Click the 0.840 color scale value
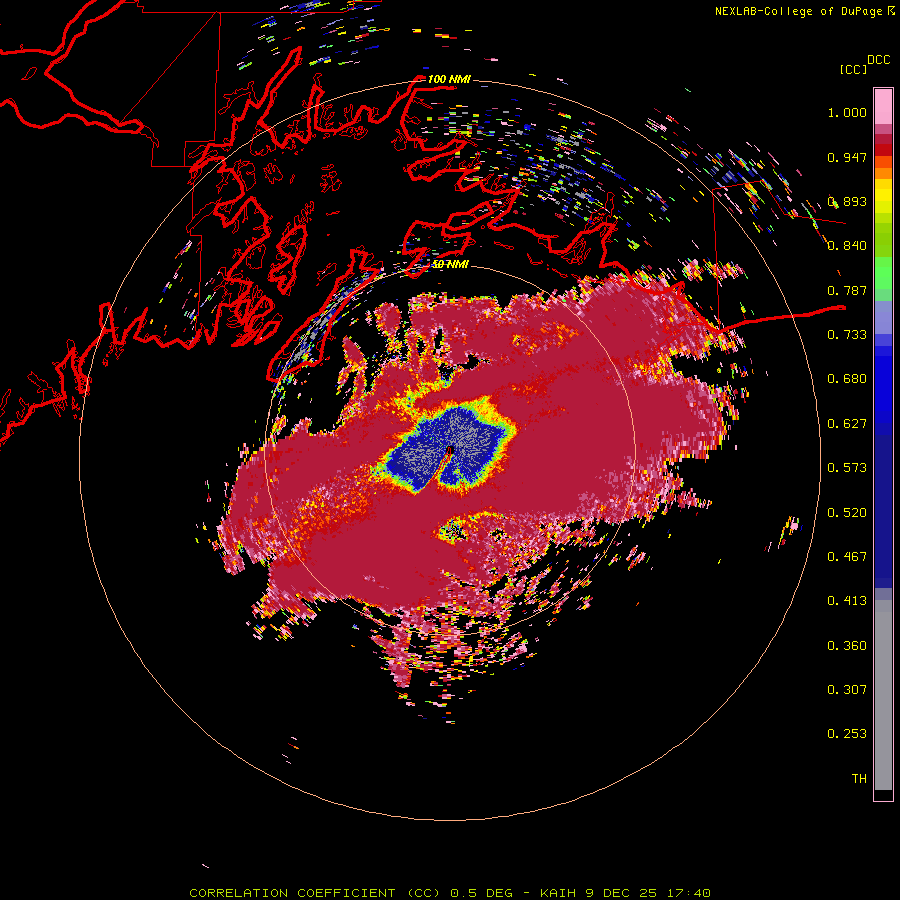Image resolution: width=900 pixels, height=900 pixels. pyautogui.click(x=847, y=246)
